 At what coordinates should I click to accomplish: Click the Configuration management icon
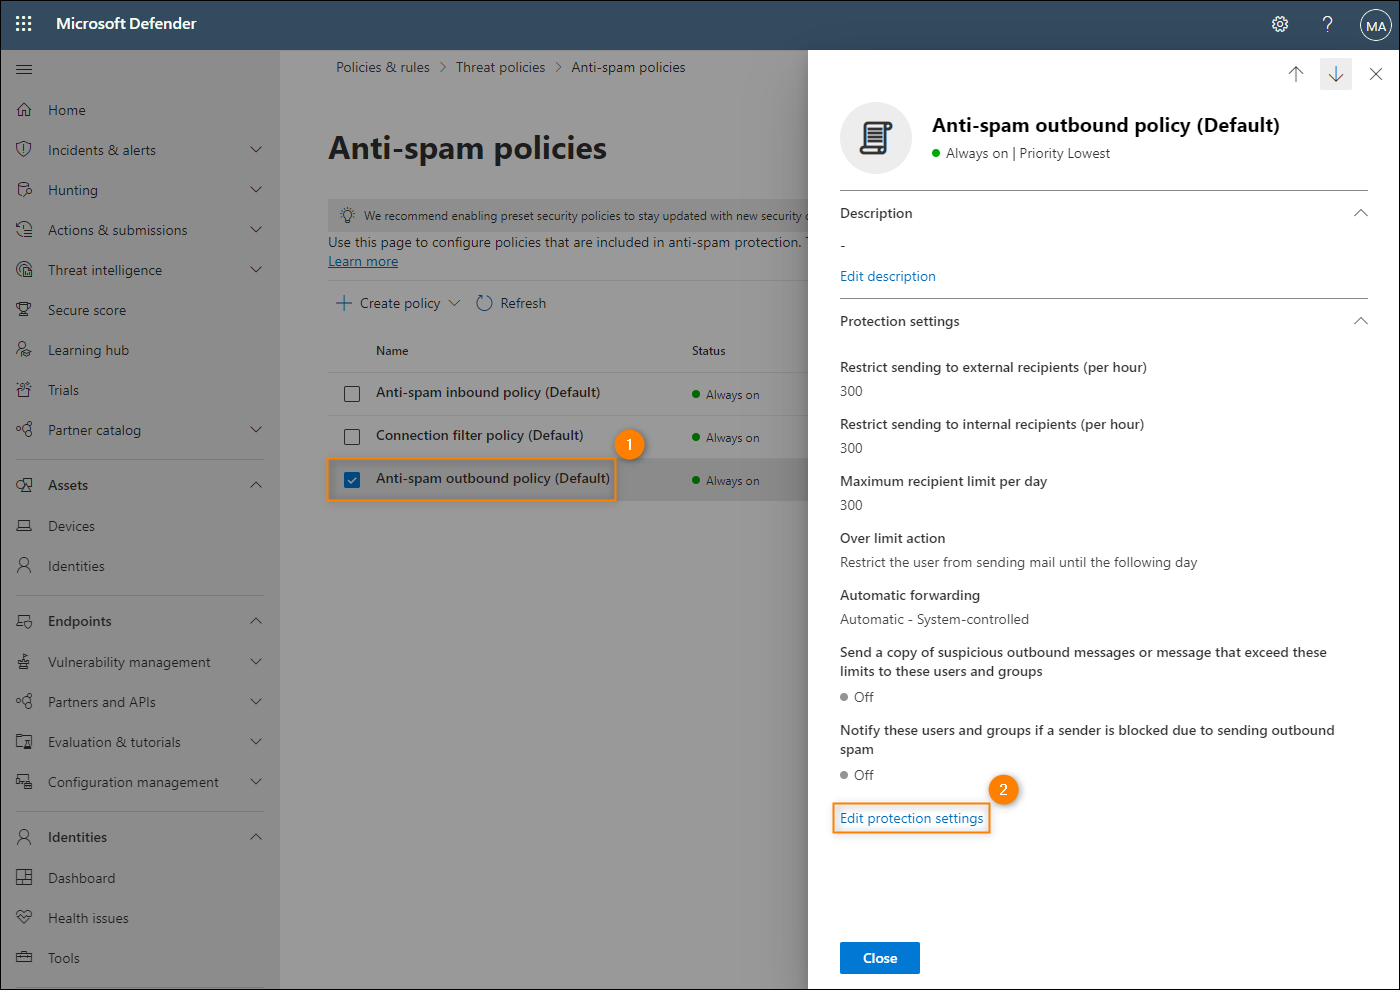[x=24, y=782]
